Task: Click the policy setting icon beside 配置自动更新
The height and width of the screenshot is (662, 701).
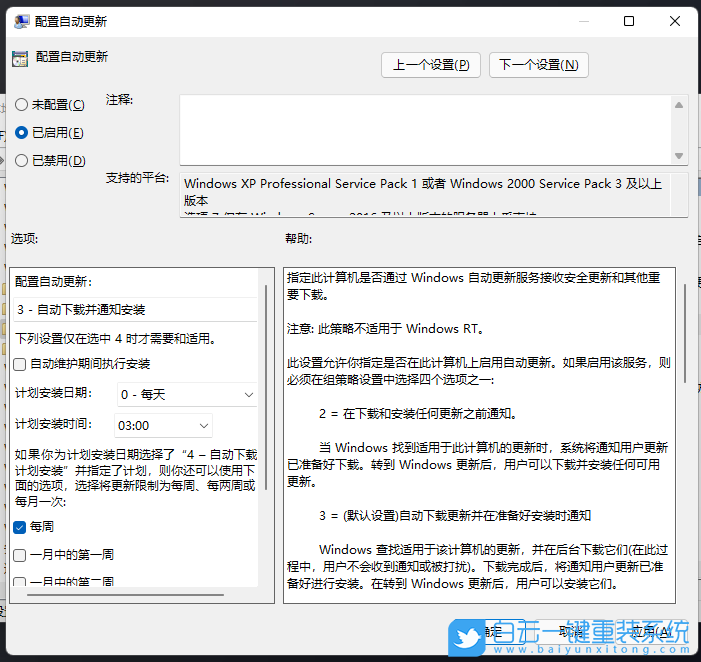Action: coord(20,59)
